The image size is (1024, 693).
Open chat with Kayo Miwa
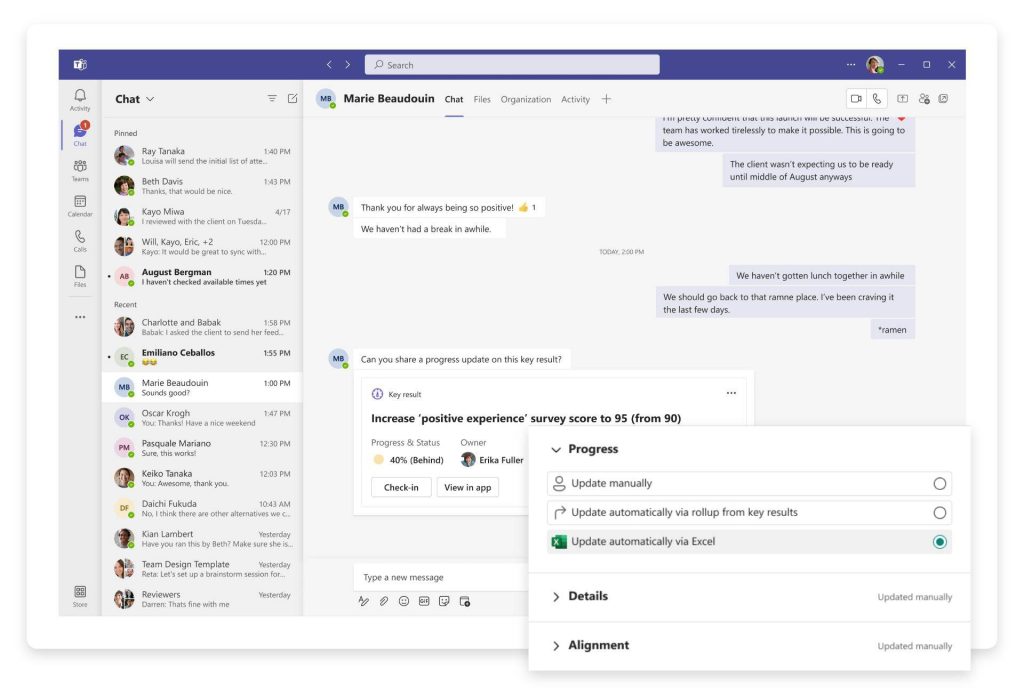[x=202, y=216]
